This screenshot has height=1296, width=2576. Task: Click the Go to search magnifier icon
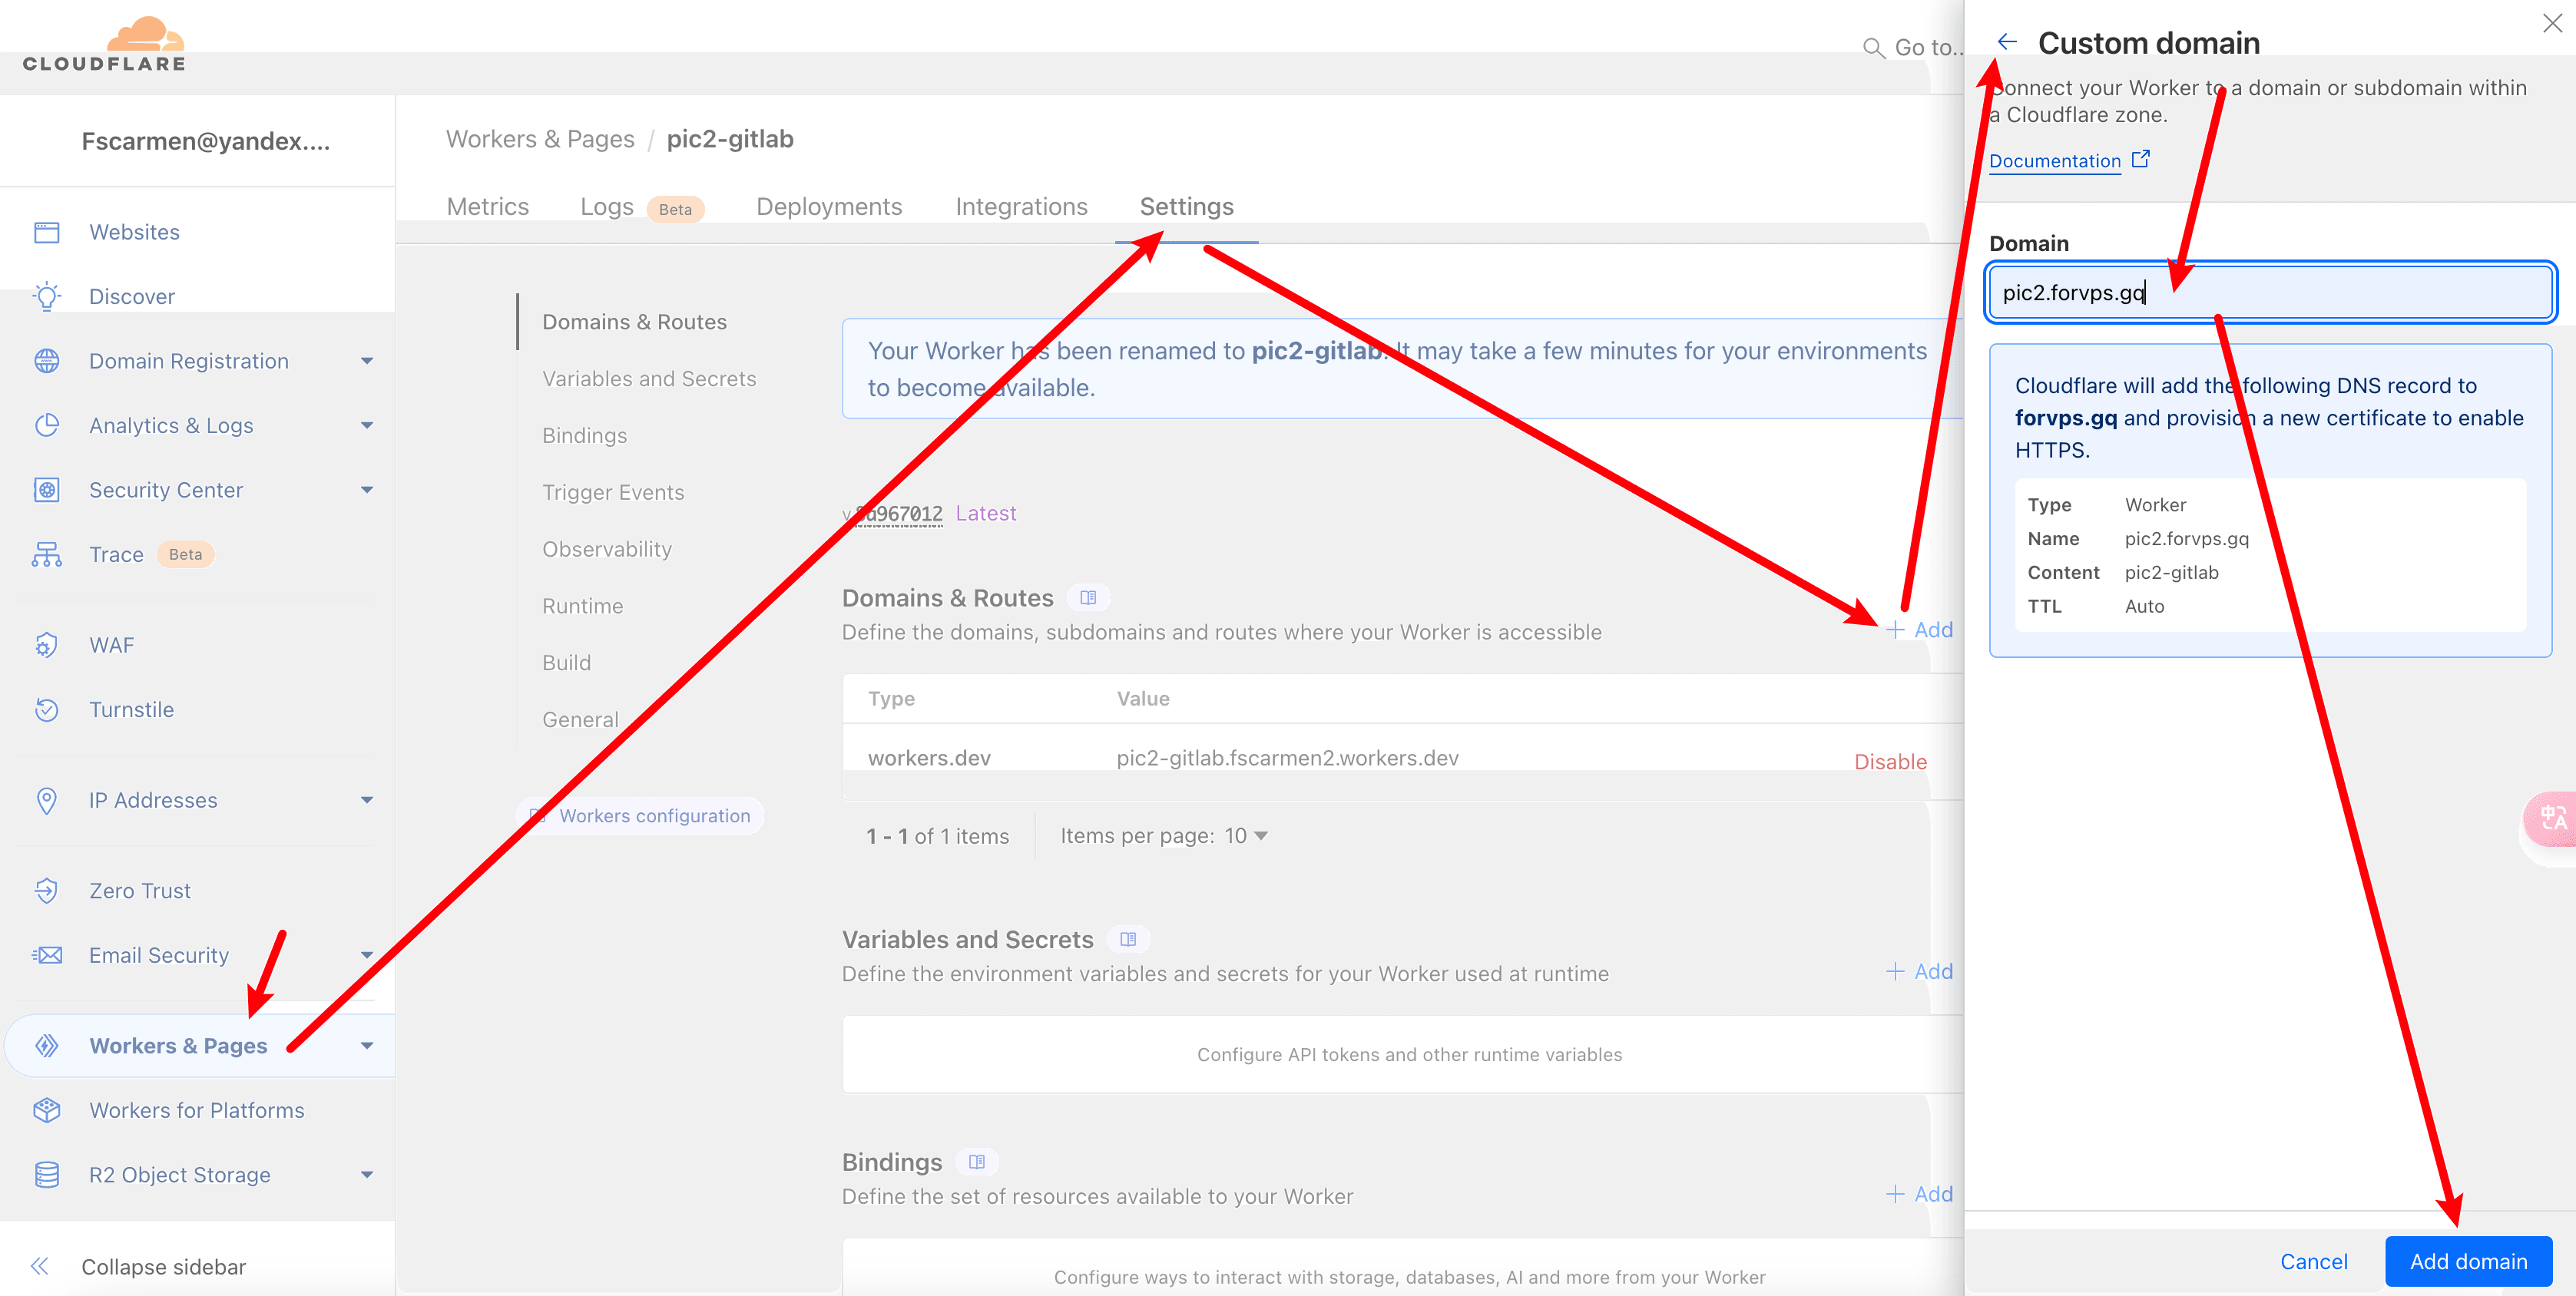pos(1873,48)
